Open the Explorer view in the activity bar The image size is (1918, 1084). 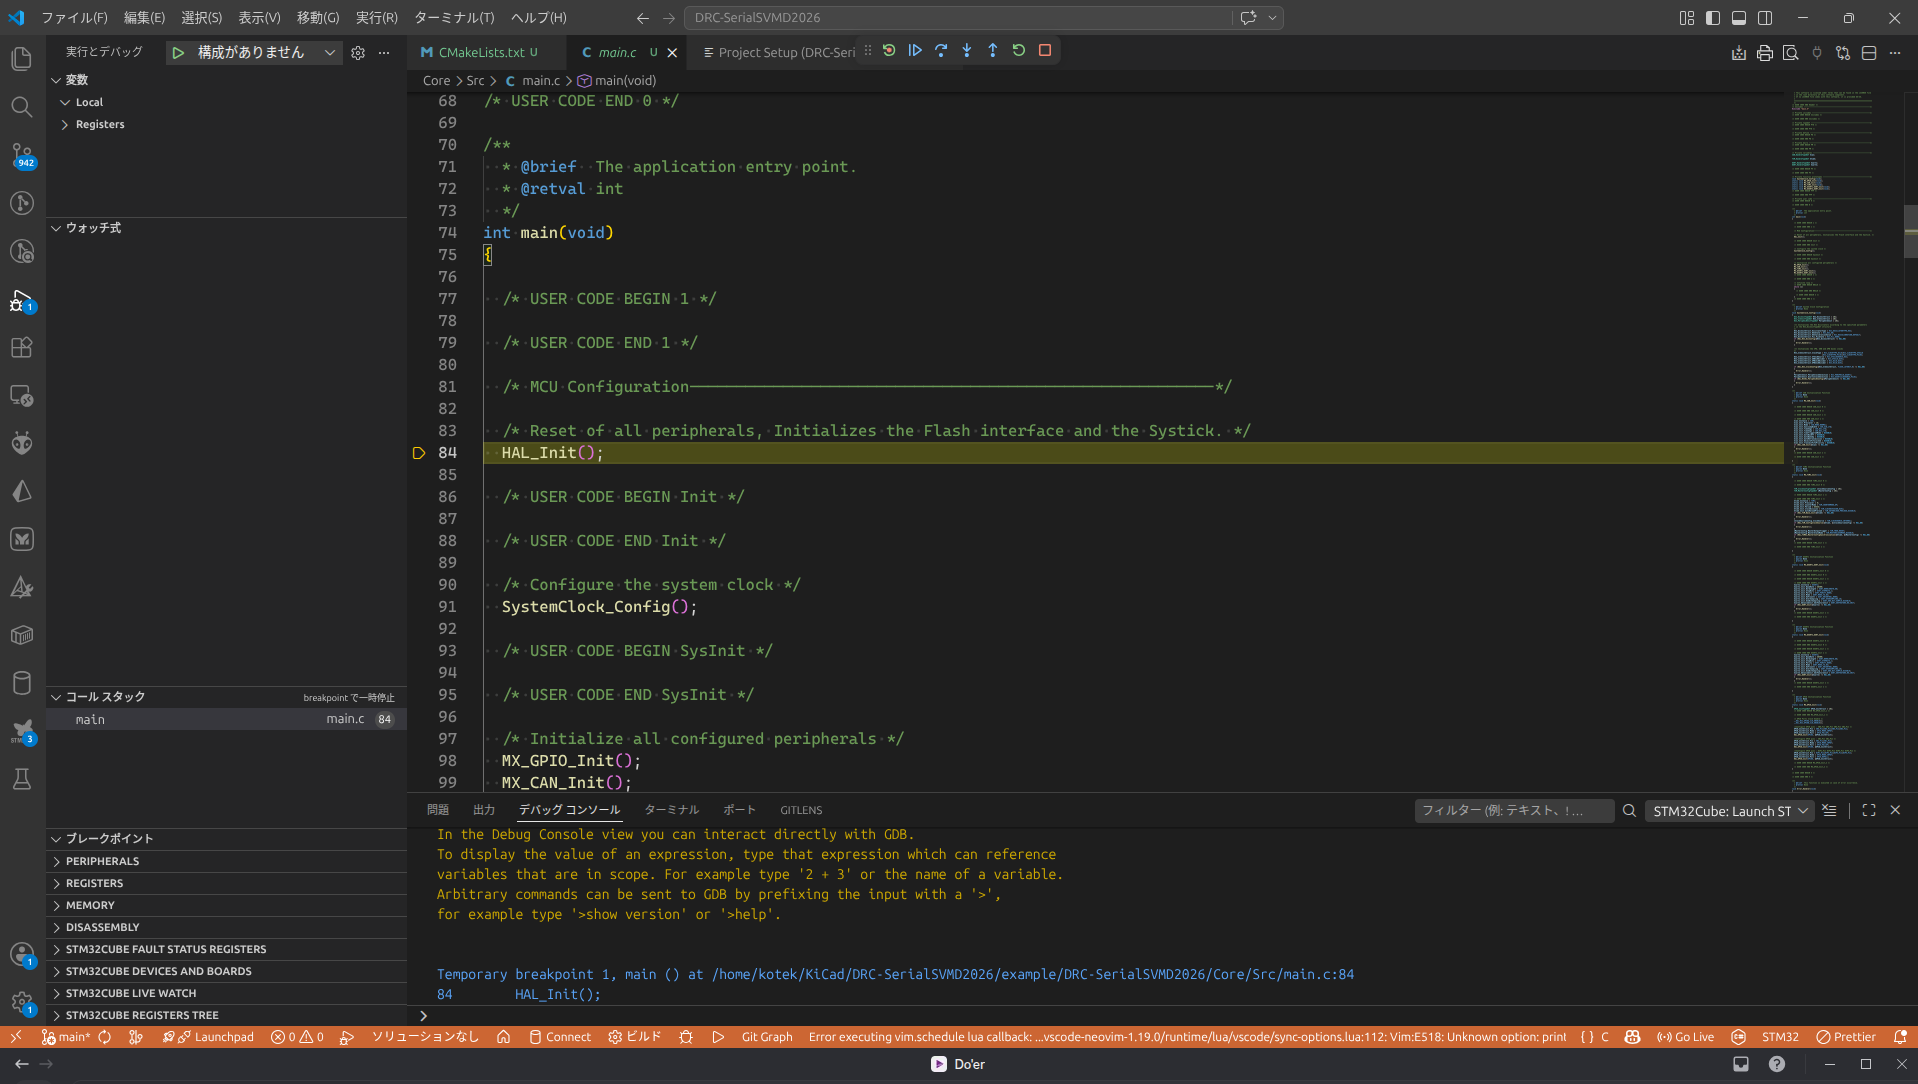click(22, 59)
